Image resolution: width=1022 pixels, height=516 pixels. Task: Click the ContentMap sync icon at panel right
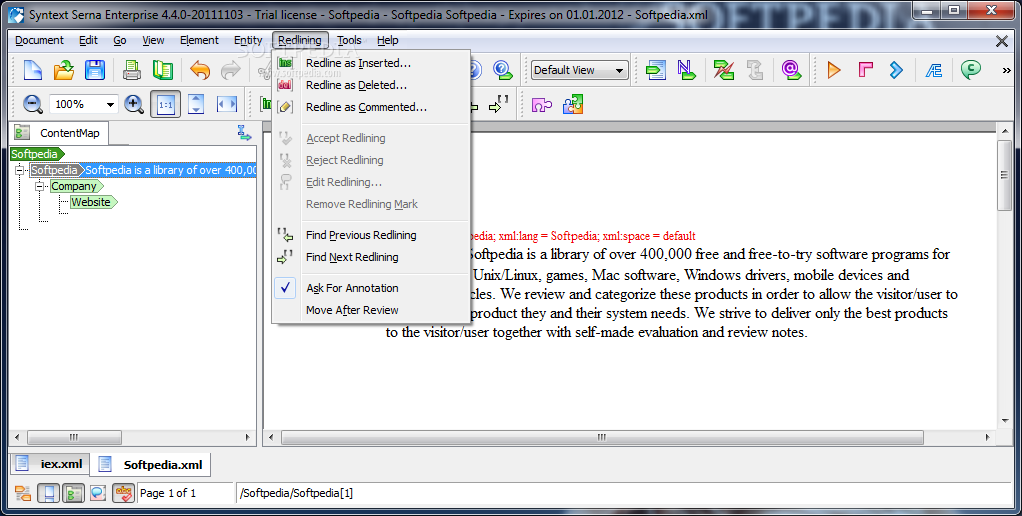[244, 134]
